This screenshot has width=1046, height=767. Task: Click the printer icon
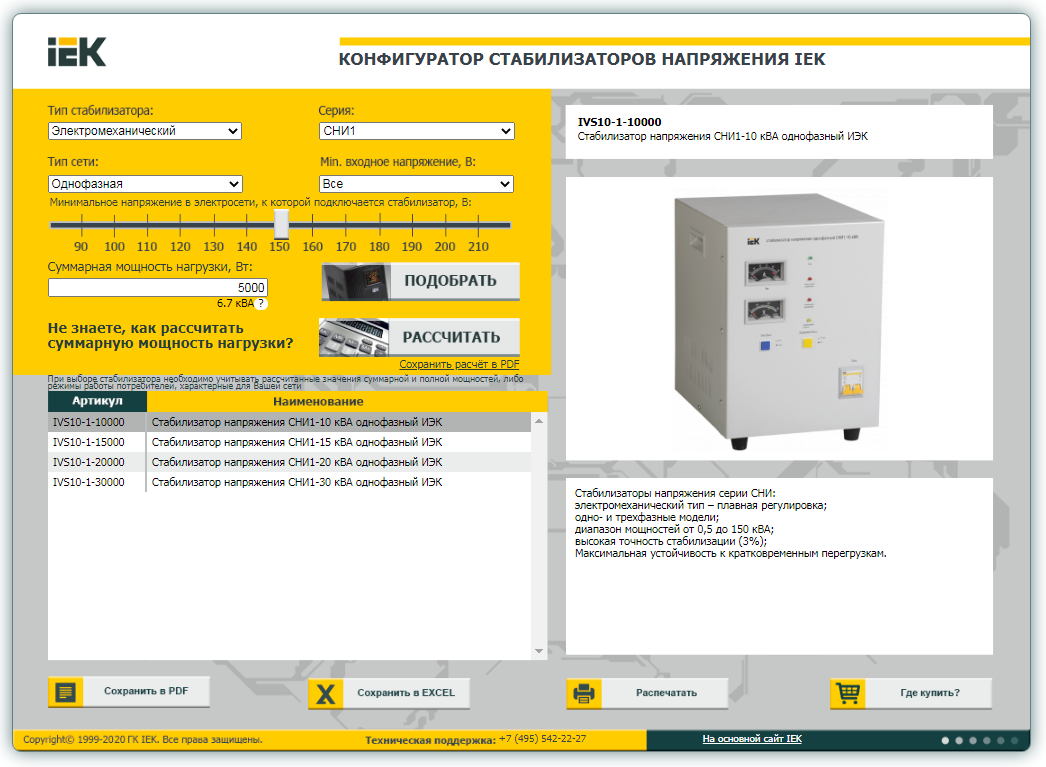point(584,694)
